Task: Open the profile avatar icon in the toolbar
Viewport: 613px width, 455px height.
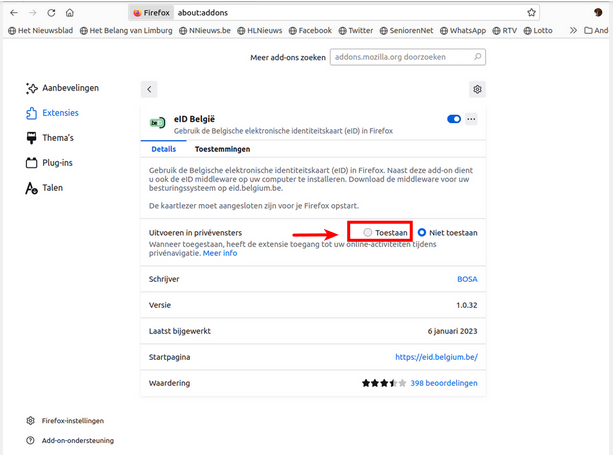Action: coord(598,13)
